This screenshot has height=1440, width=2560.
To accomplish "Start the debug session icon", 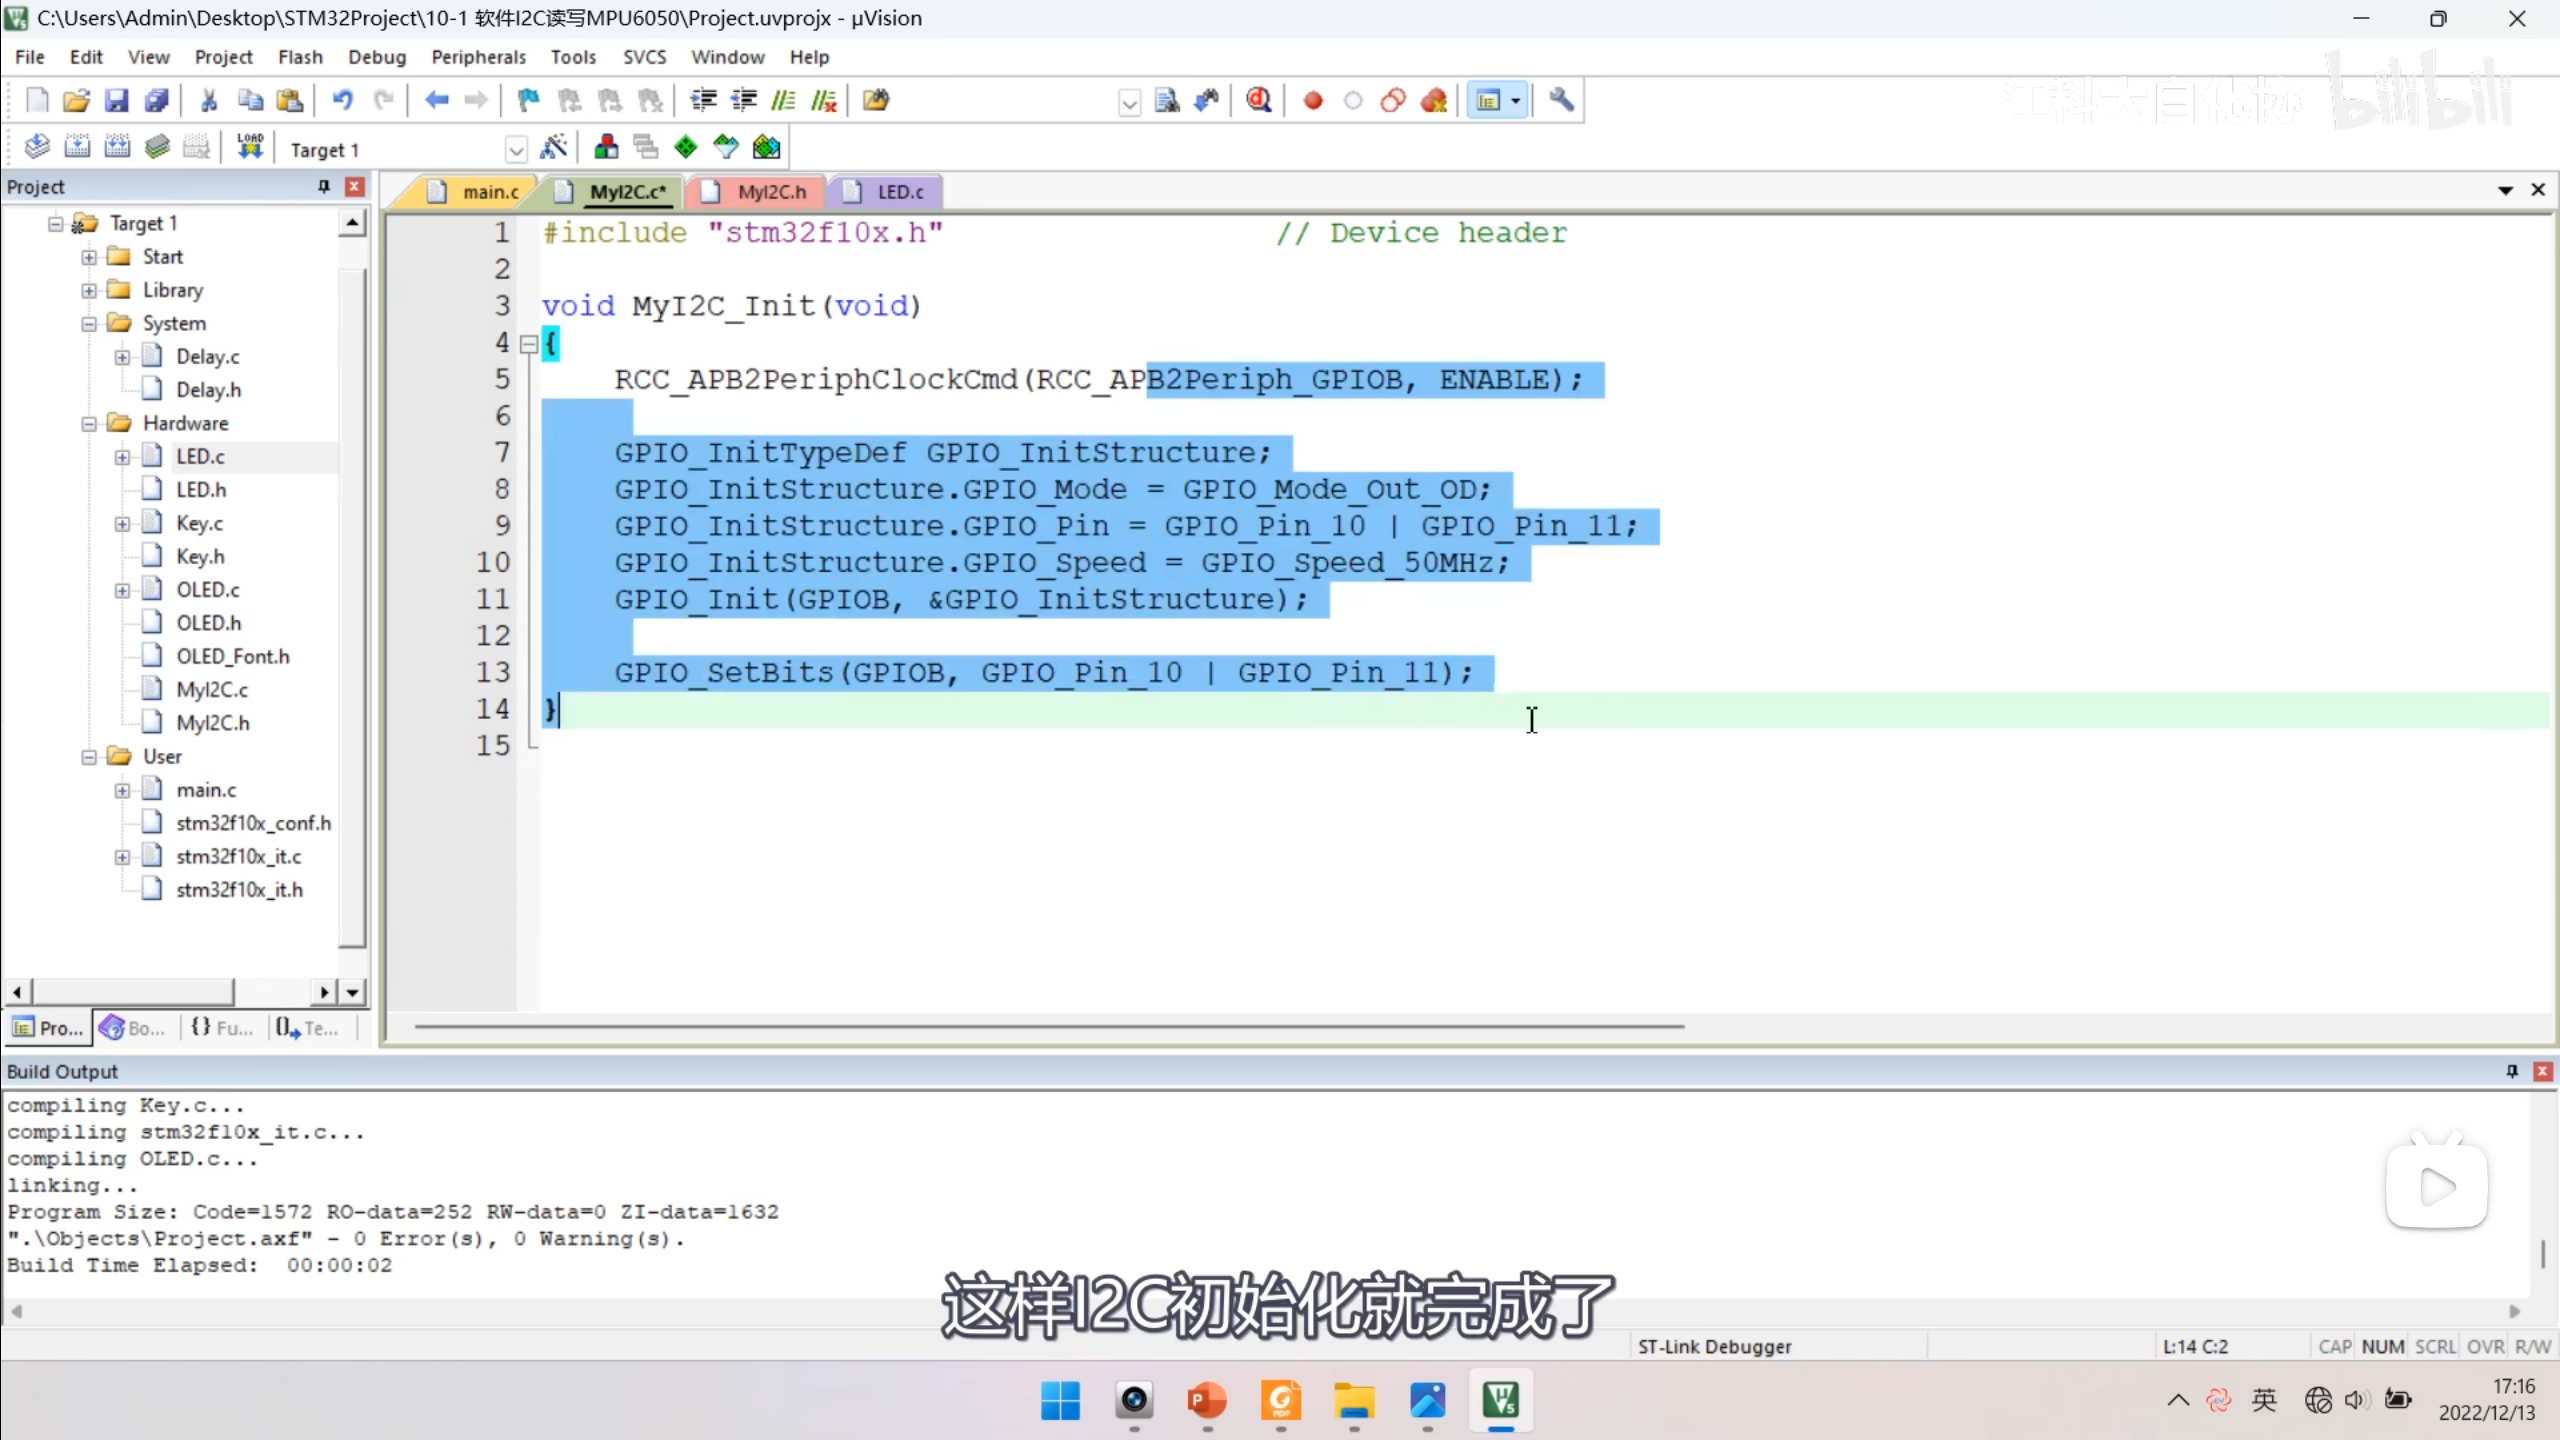I will pyautogui.click(x=1259, y=100).
